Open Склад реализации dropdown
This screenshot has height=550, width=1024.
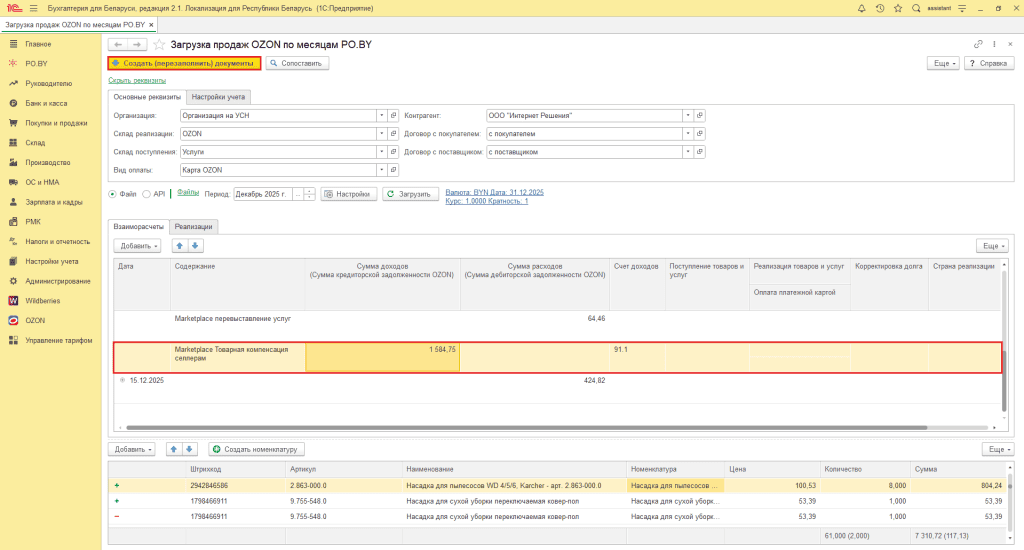click(x=381, y=133)
